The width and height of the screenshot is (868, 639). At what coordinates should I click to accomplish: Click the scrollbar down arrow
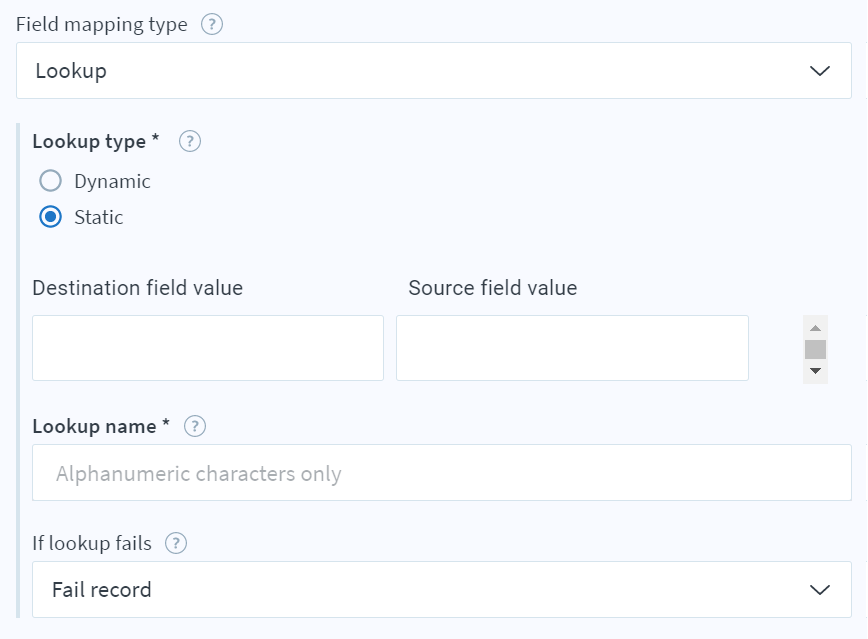point(815,372)
